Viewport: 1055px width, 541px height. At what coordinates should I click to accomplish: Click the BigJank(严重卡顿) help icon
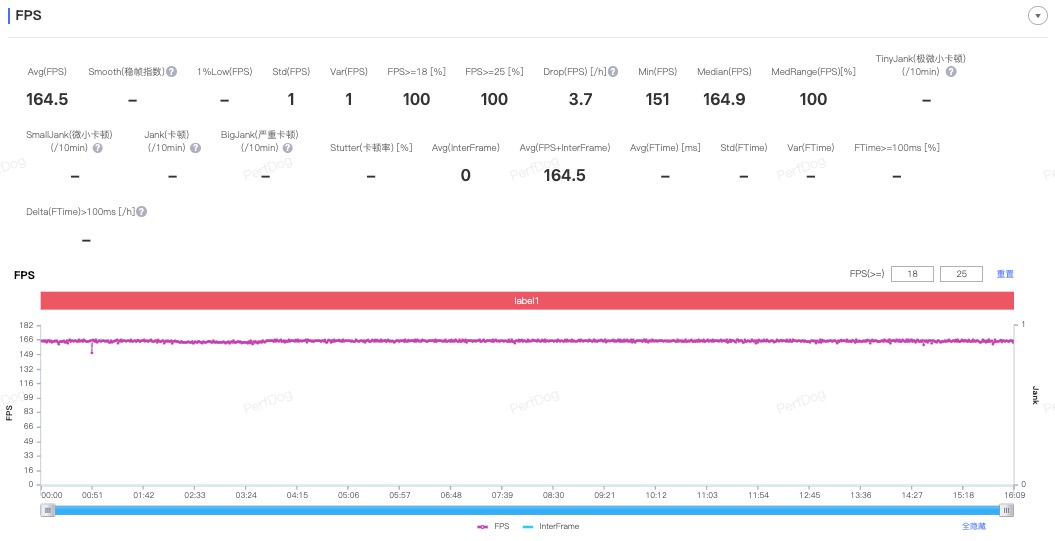(x=288, y=148)
